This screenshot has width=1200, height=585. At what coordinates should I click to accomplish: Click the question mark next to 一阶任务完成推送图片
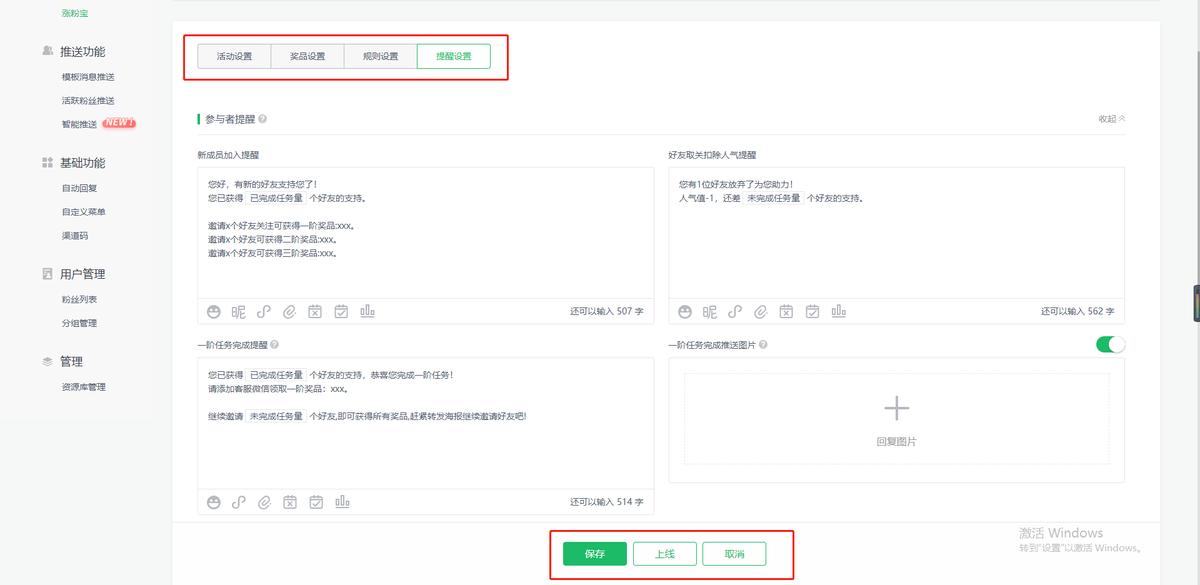[x=765, y=344]
